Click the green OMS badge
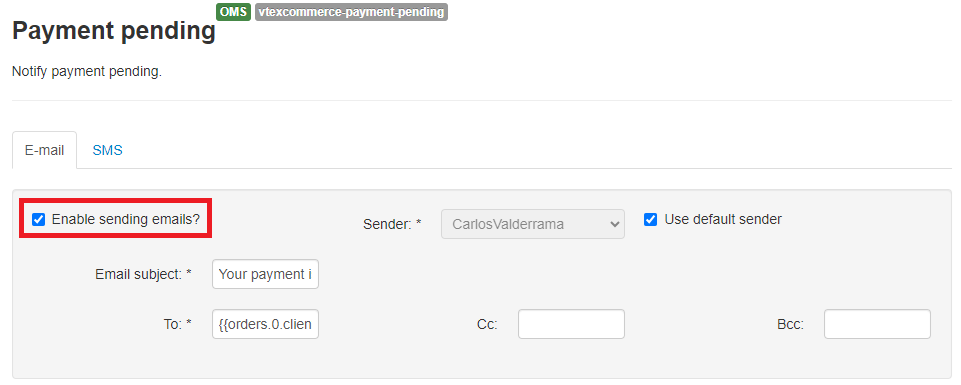 tap(234, 12)
